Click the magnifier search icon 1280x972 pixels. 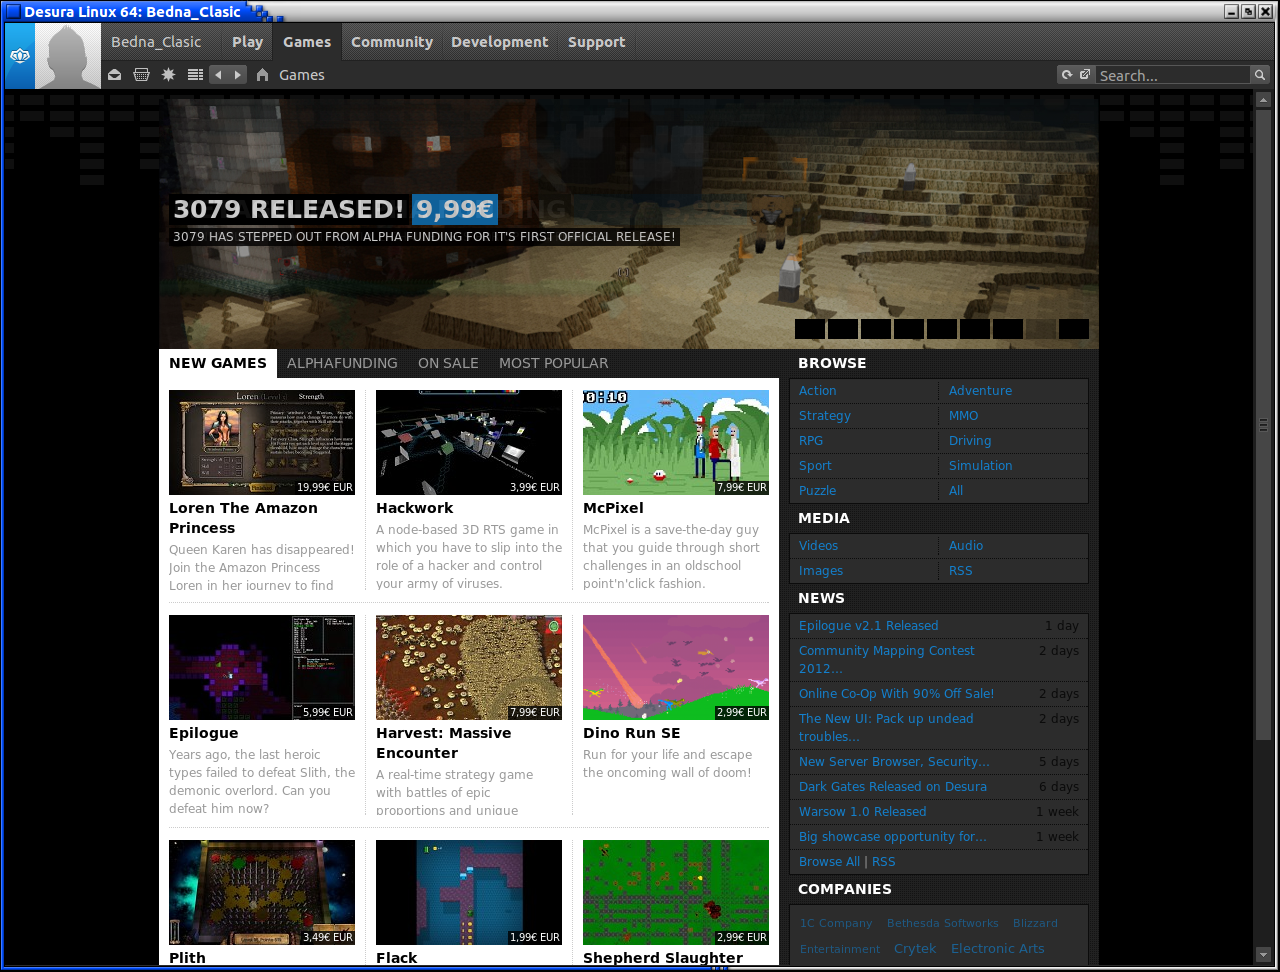pos(1260,75)
